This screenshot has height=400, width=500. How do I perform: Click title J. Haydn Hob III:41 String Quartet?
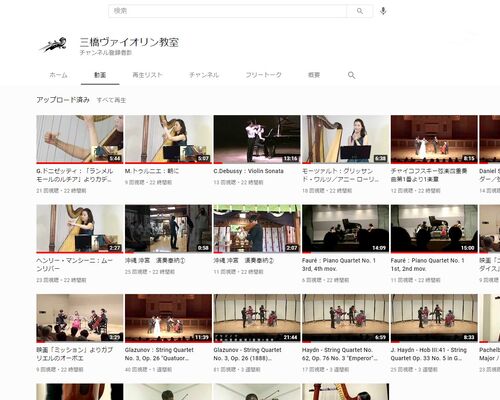click(429, 354)
